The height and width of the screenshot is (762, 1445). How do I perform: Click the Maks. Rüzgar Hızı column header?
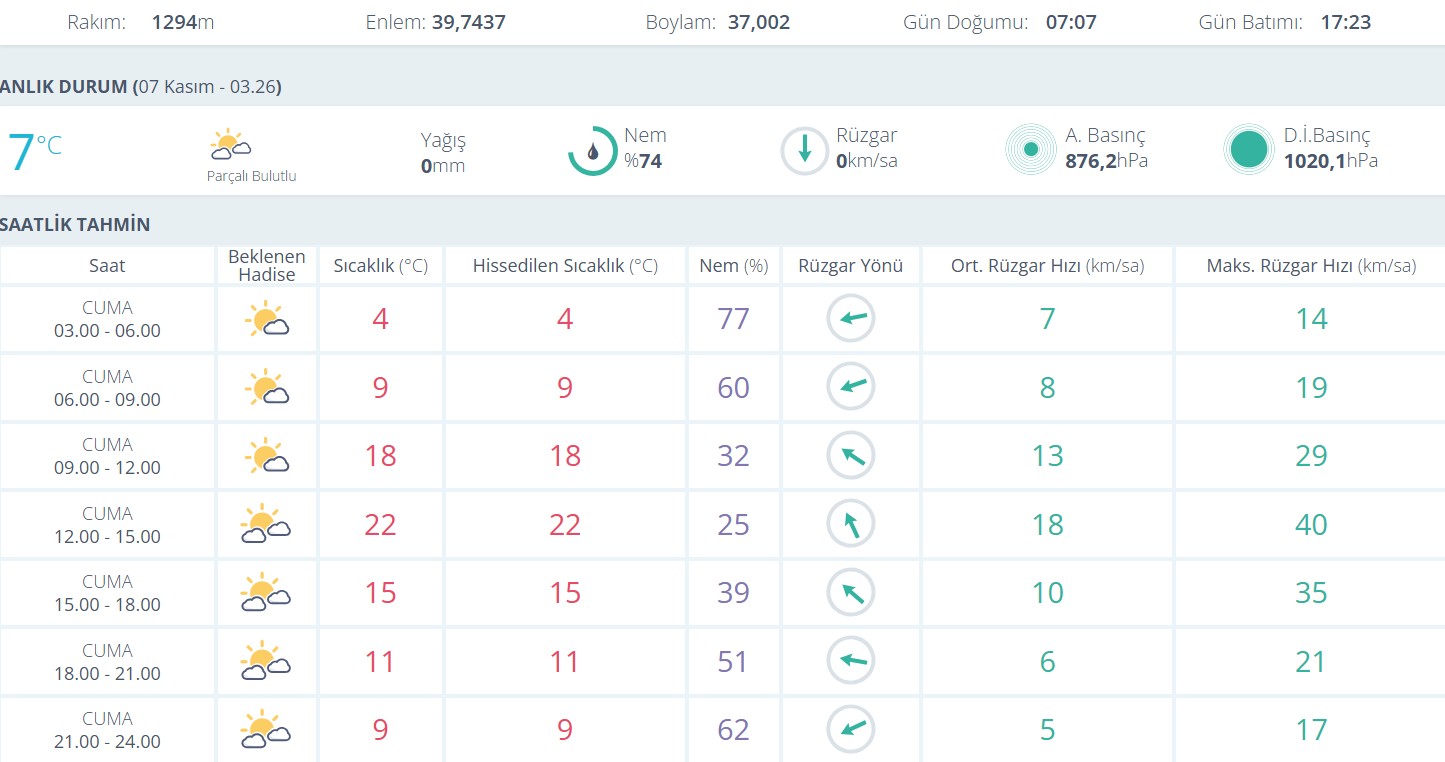[1310, 266]
